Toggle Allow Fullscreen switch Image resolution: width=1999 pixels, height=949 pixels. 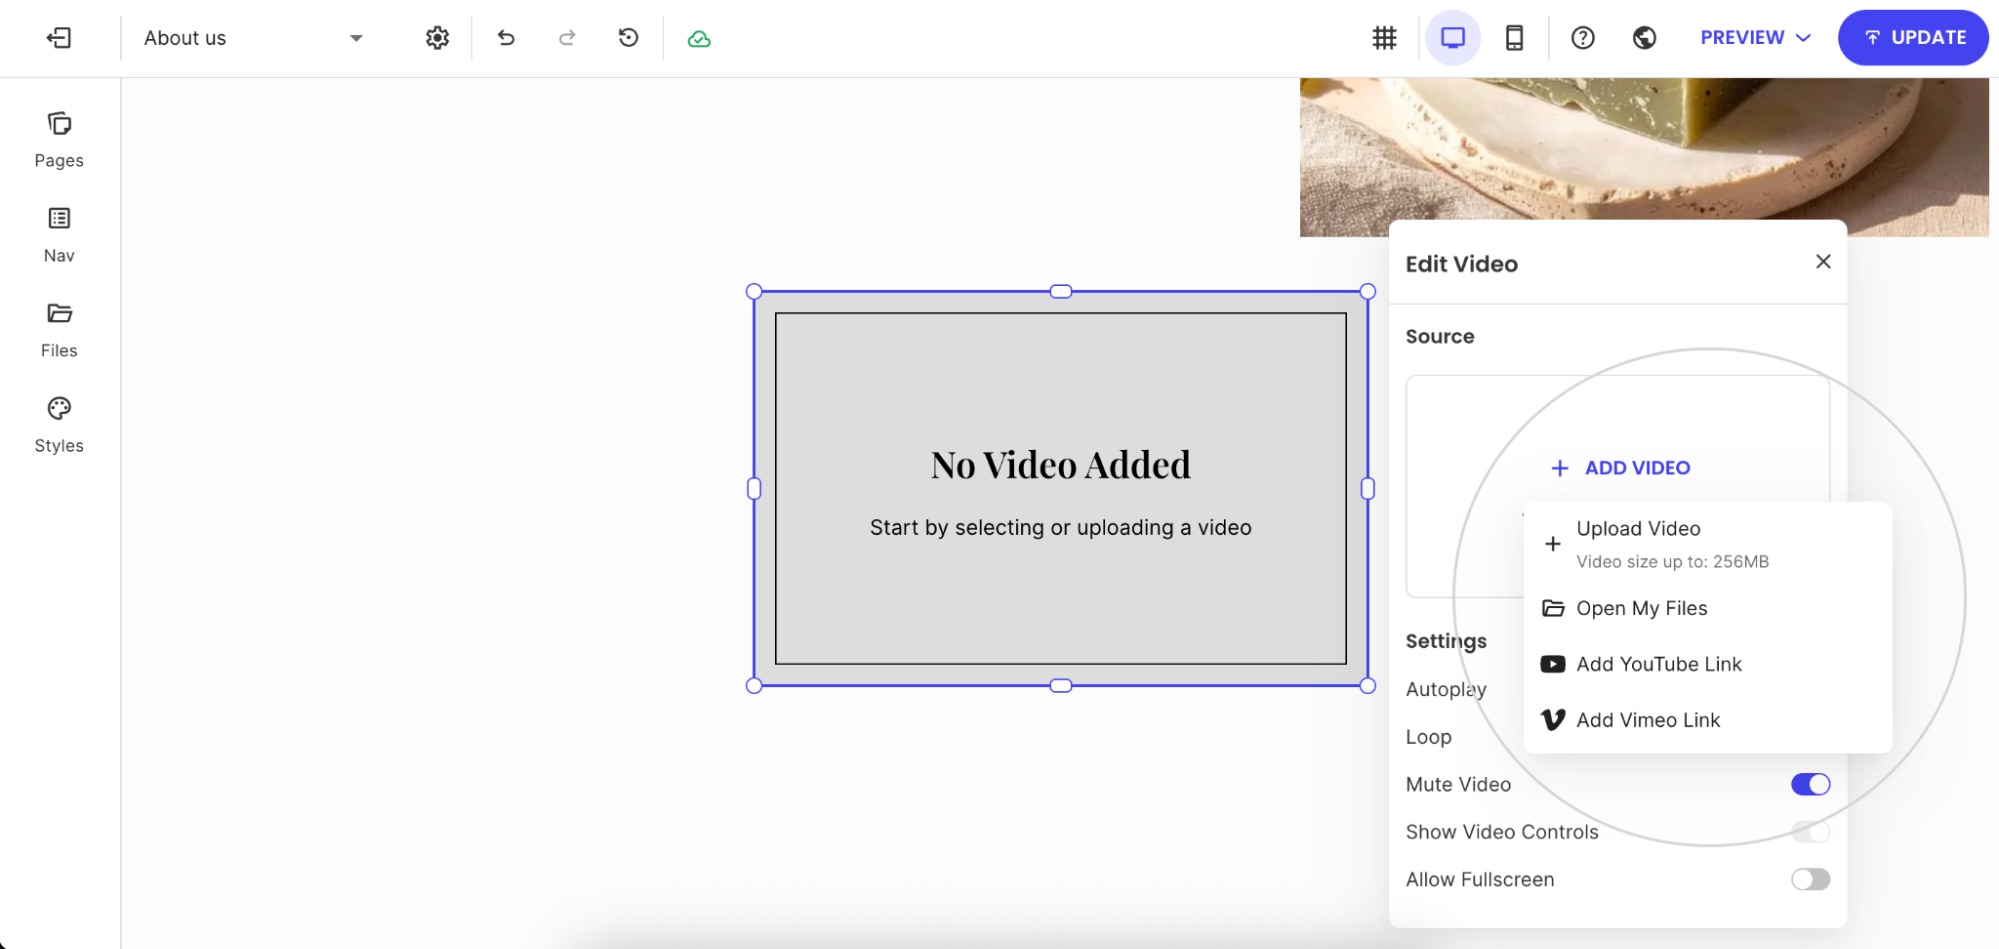coord(1810,879)
